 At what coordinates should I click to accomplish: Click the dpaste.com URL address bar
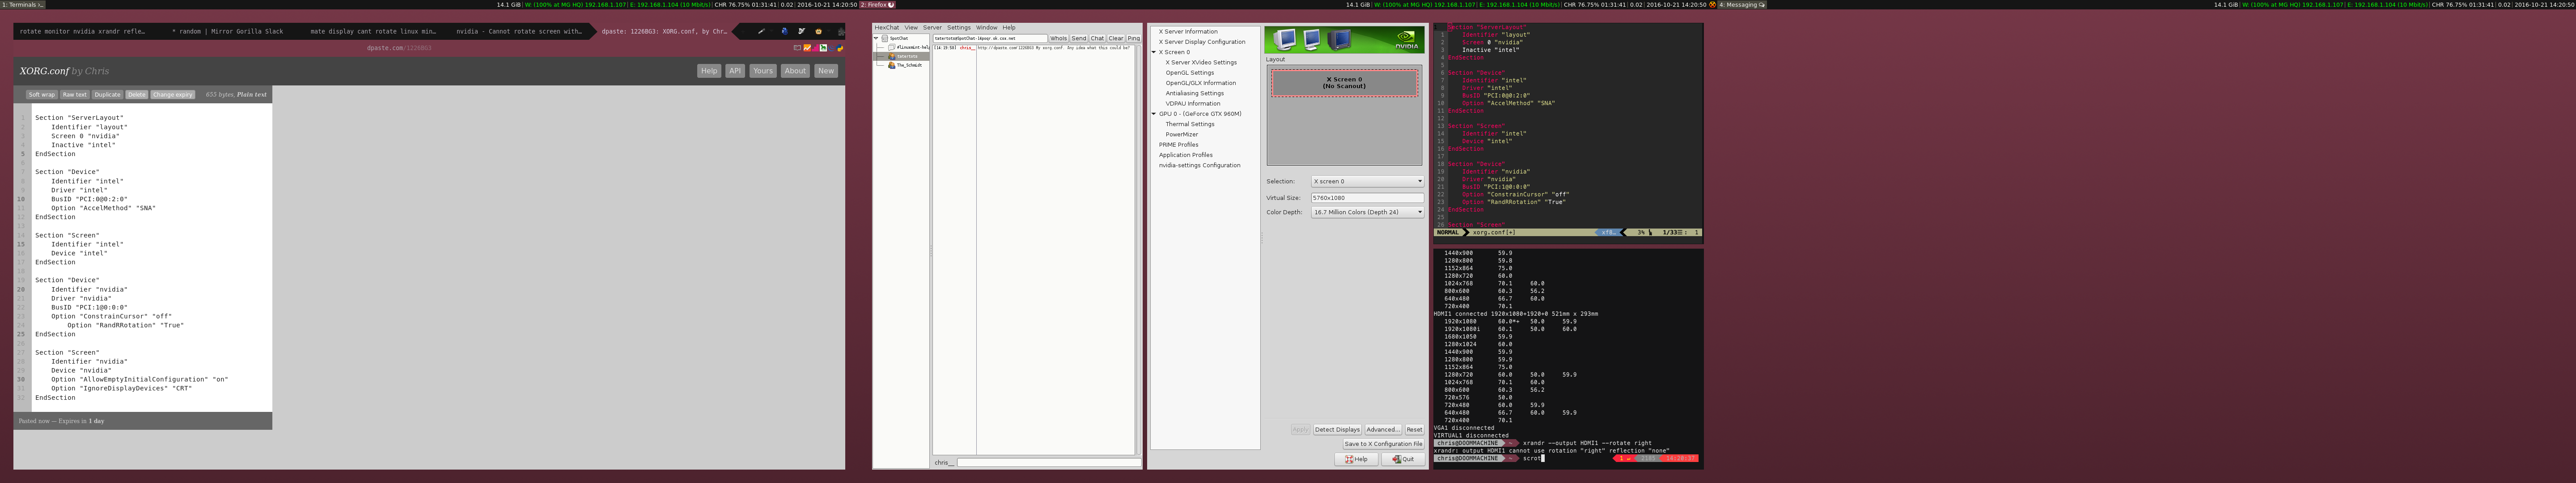pyautogui.click(x=400, y=47)
